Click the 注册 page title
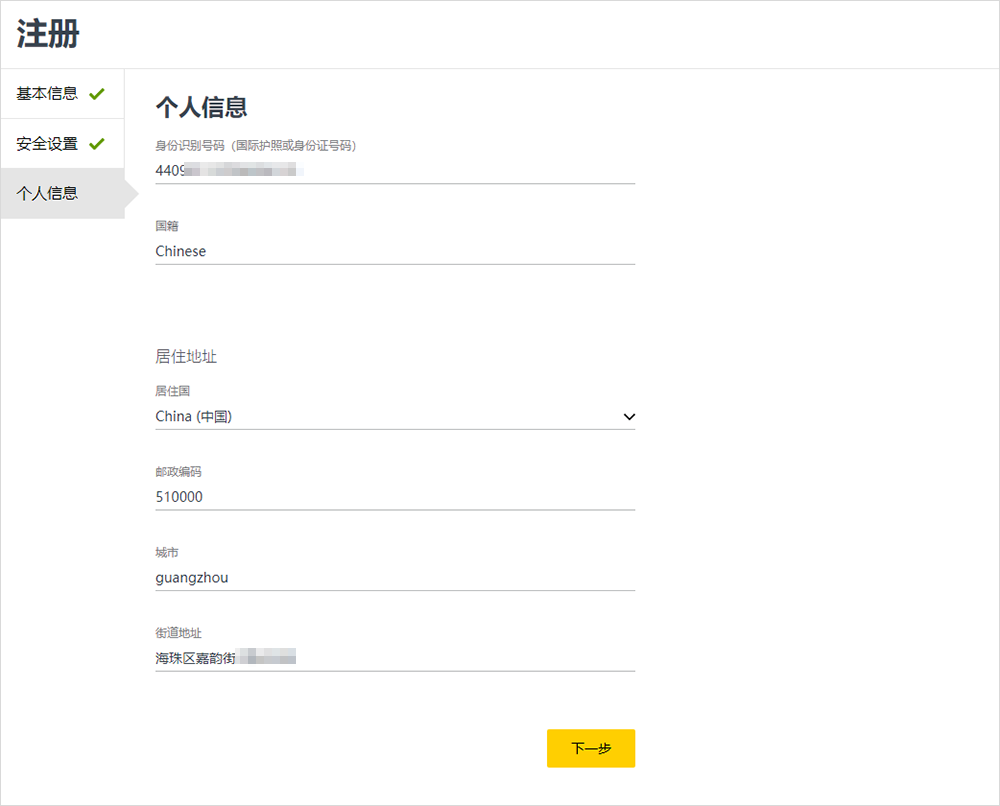1000x806 pixels. coord(48,34)
